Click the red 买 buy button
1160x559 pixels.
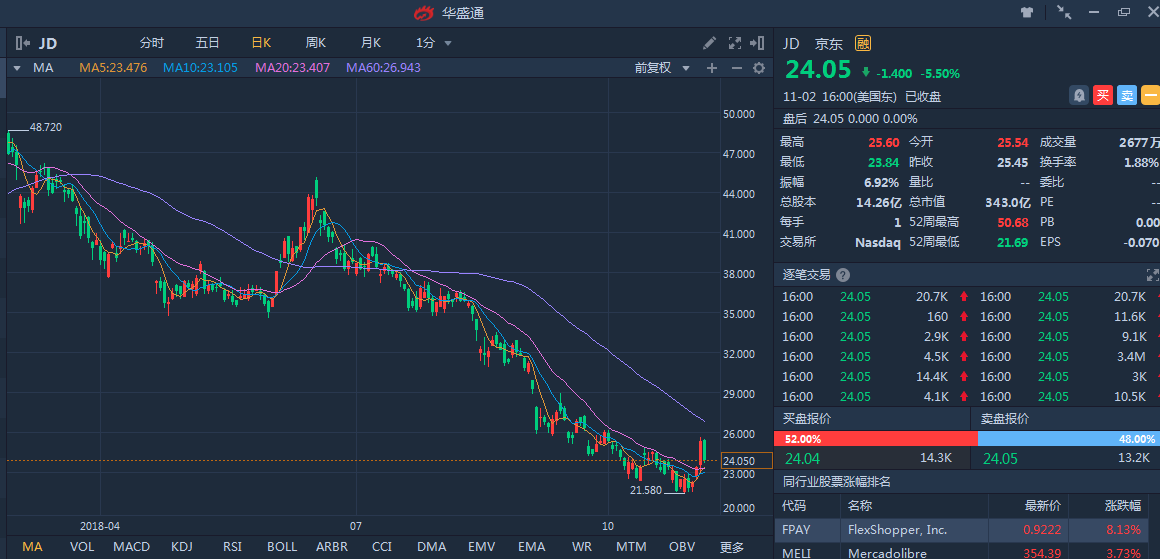pos(1102,95)
